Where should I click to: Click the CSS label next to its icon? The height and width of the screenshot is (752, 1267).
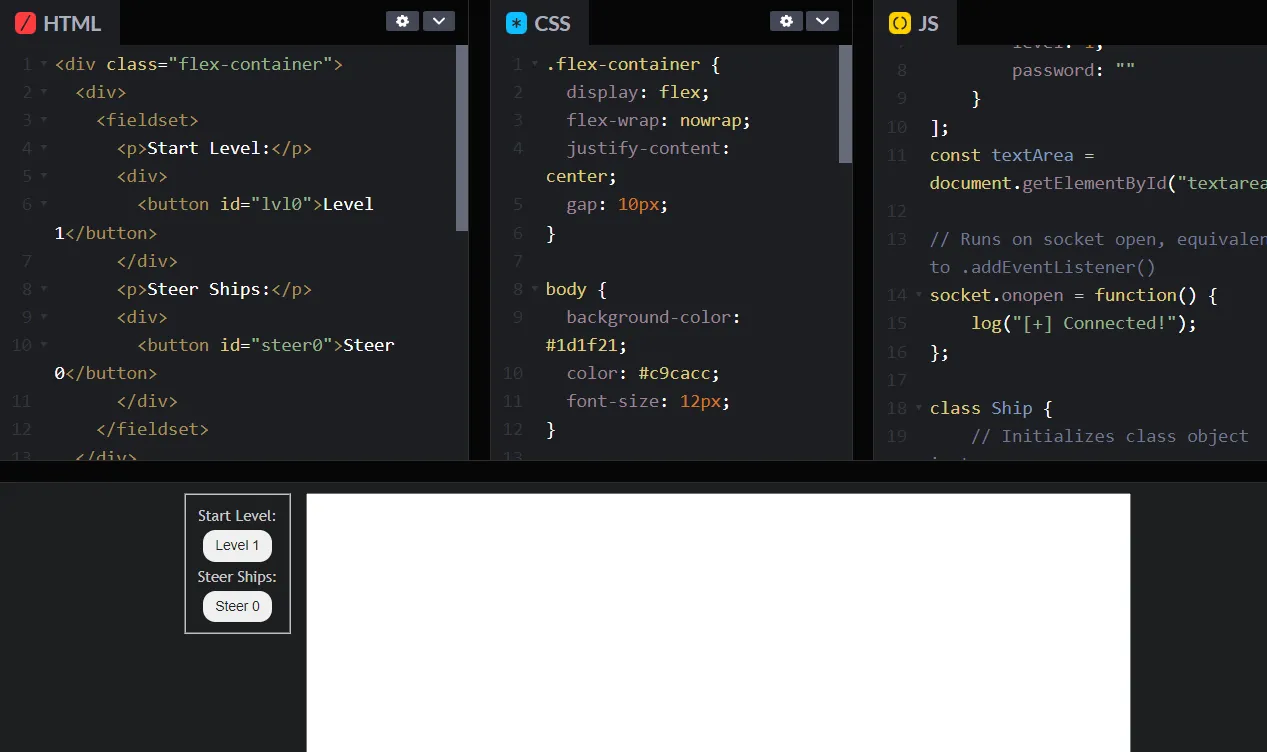pyautogui.click(x=554, y=22)
